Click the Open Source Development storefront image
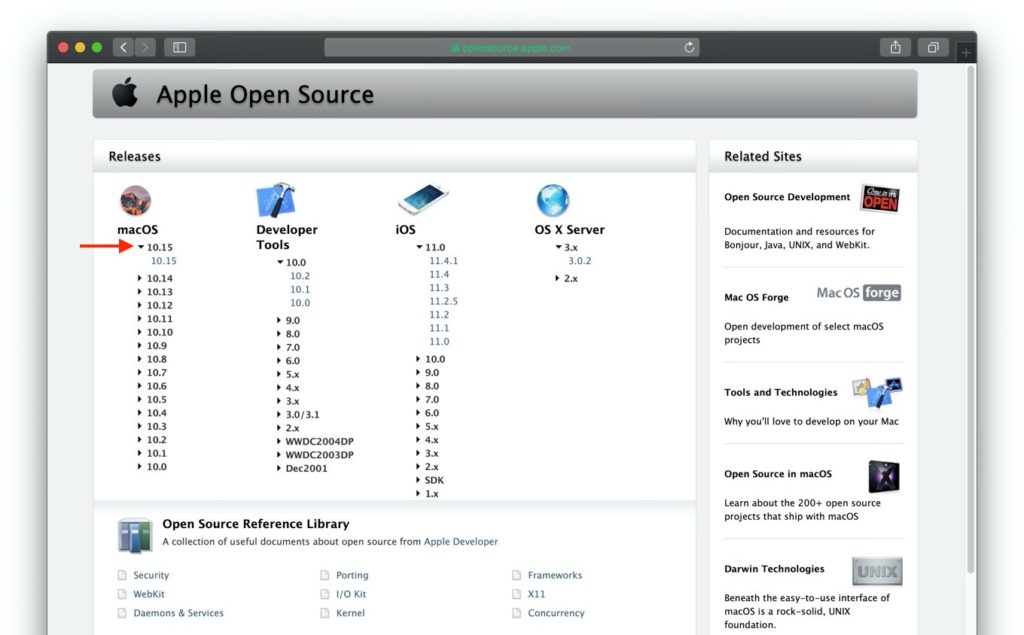The image size is (1024, 635). coord(880,198)
